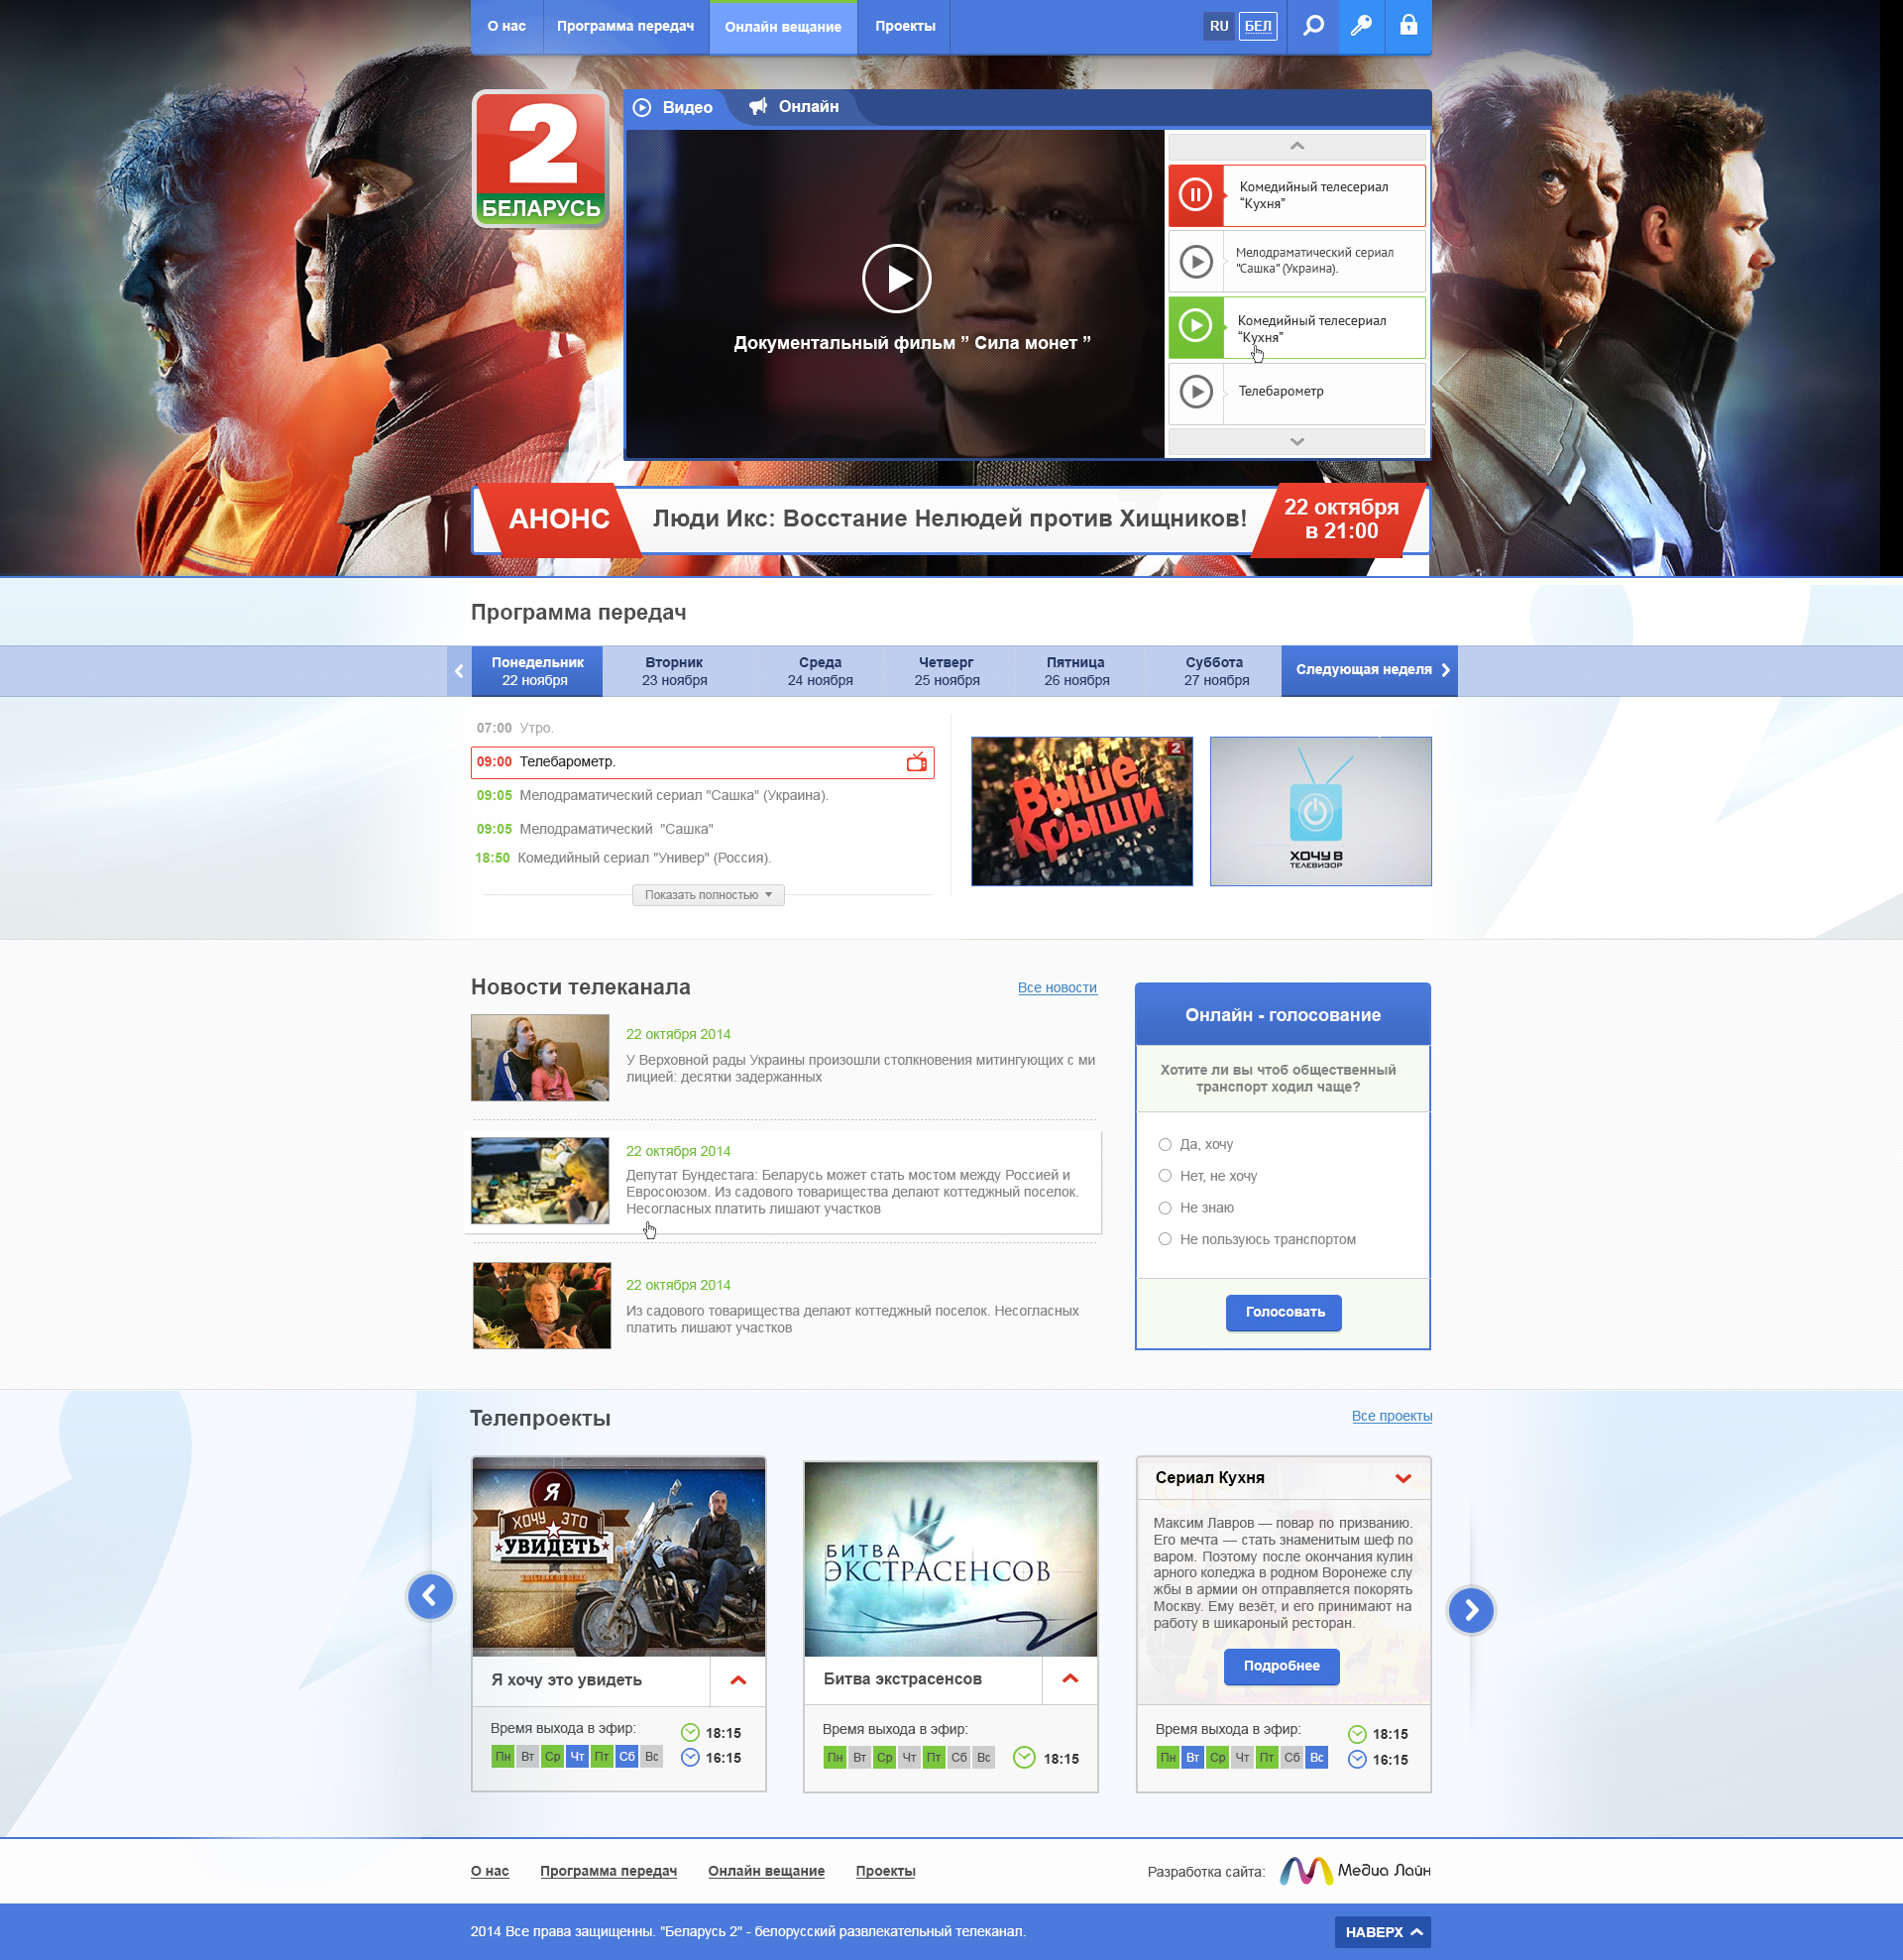Click the Голосовать vote button
The width and height of the screenshot is (1903, 1960).
click(x=1284, y=1312)
